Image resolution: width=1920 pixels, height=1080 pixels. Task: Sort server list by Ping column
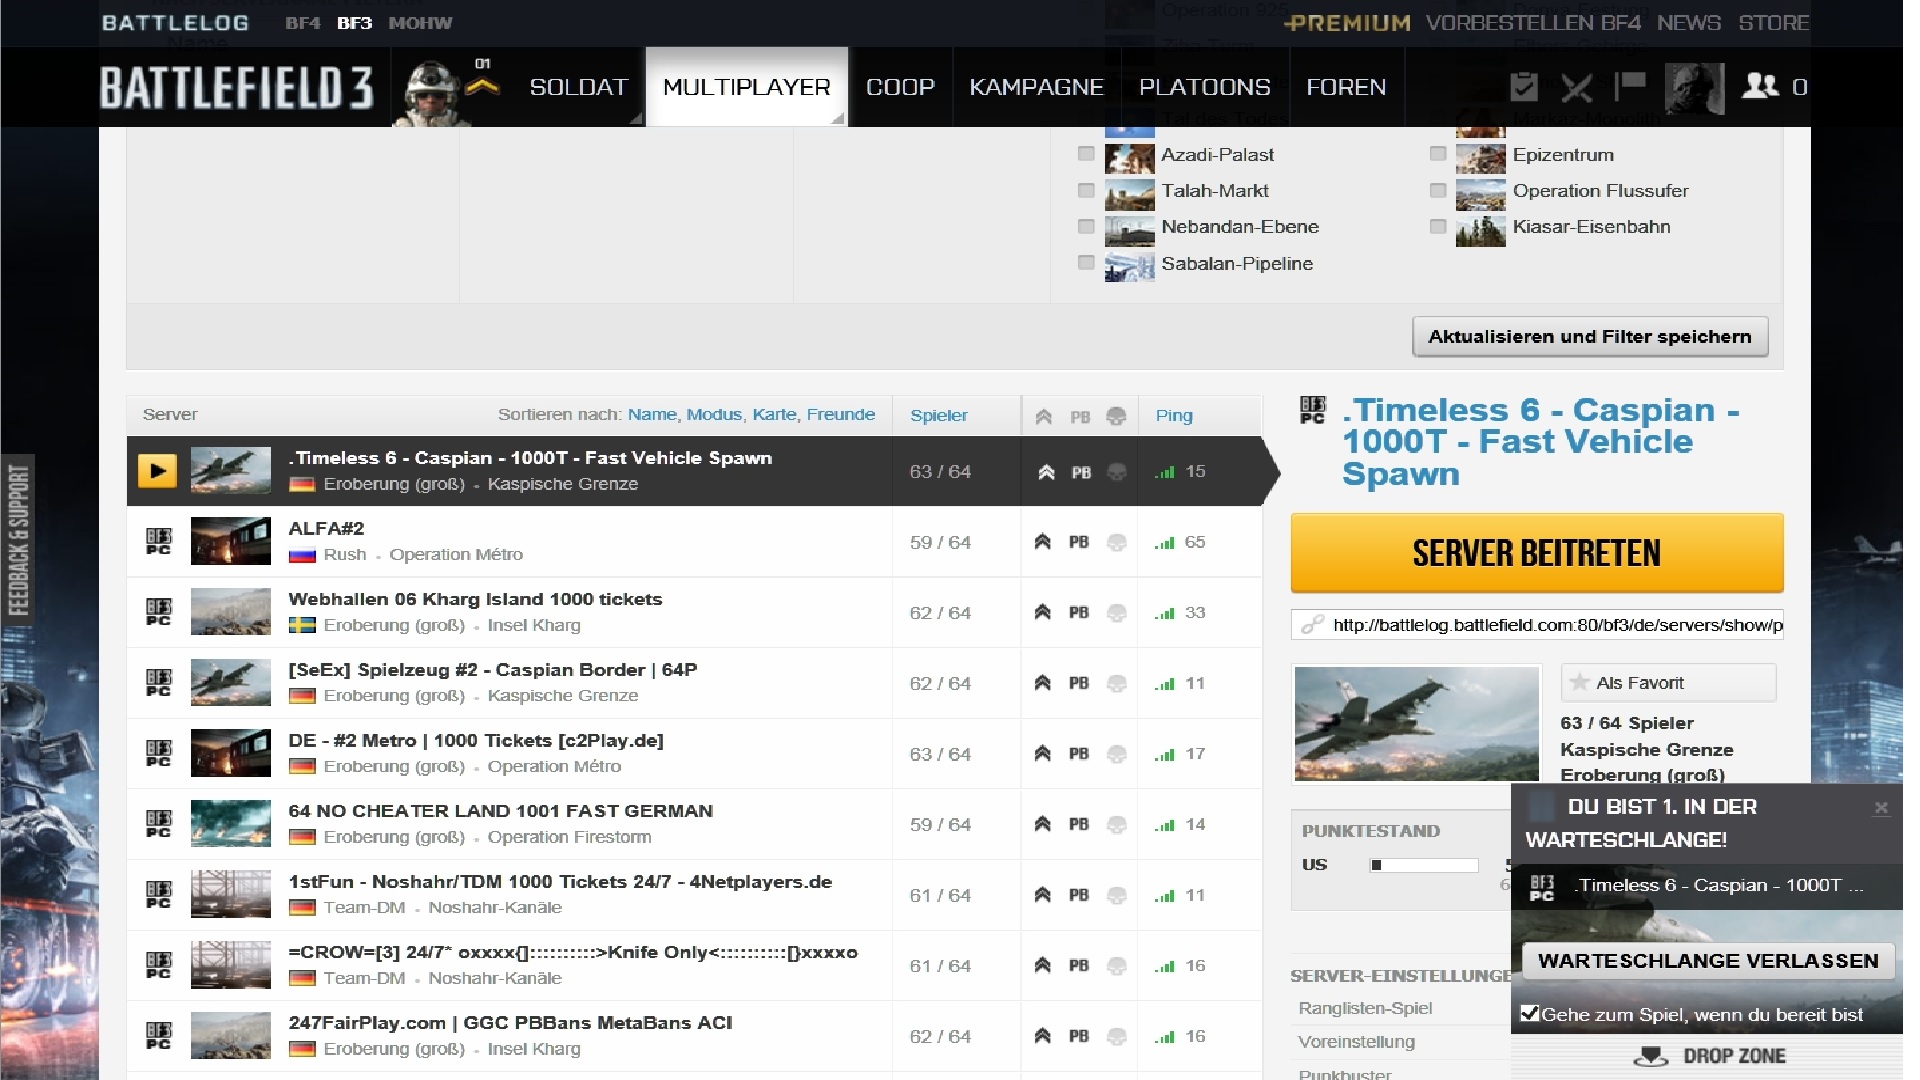point(1174,415)
